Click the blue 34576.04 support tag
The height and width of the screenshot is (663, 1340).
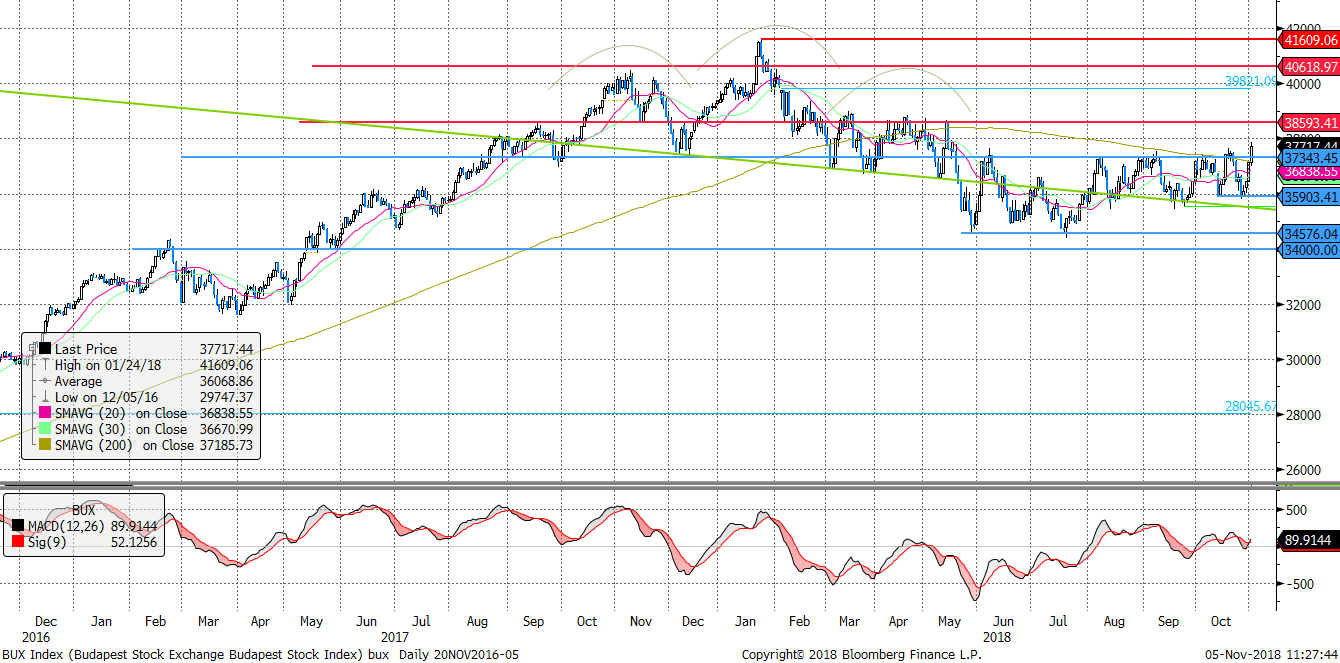tap(1310, 233)
